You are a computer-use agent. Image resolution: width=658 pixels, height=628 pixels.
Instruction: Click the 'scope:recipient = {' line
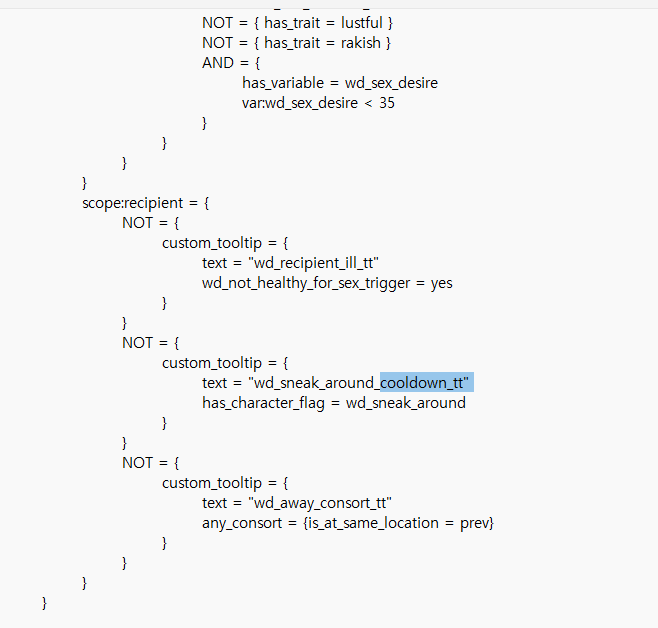145,203
